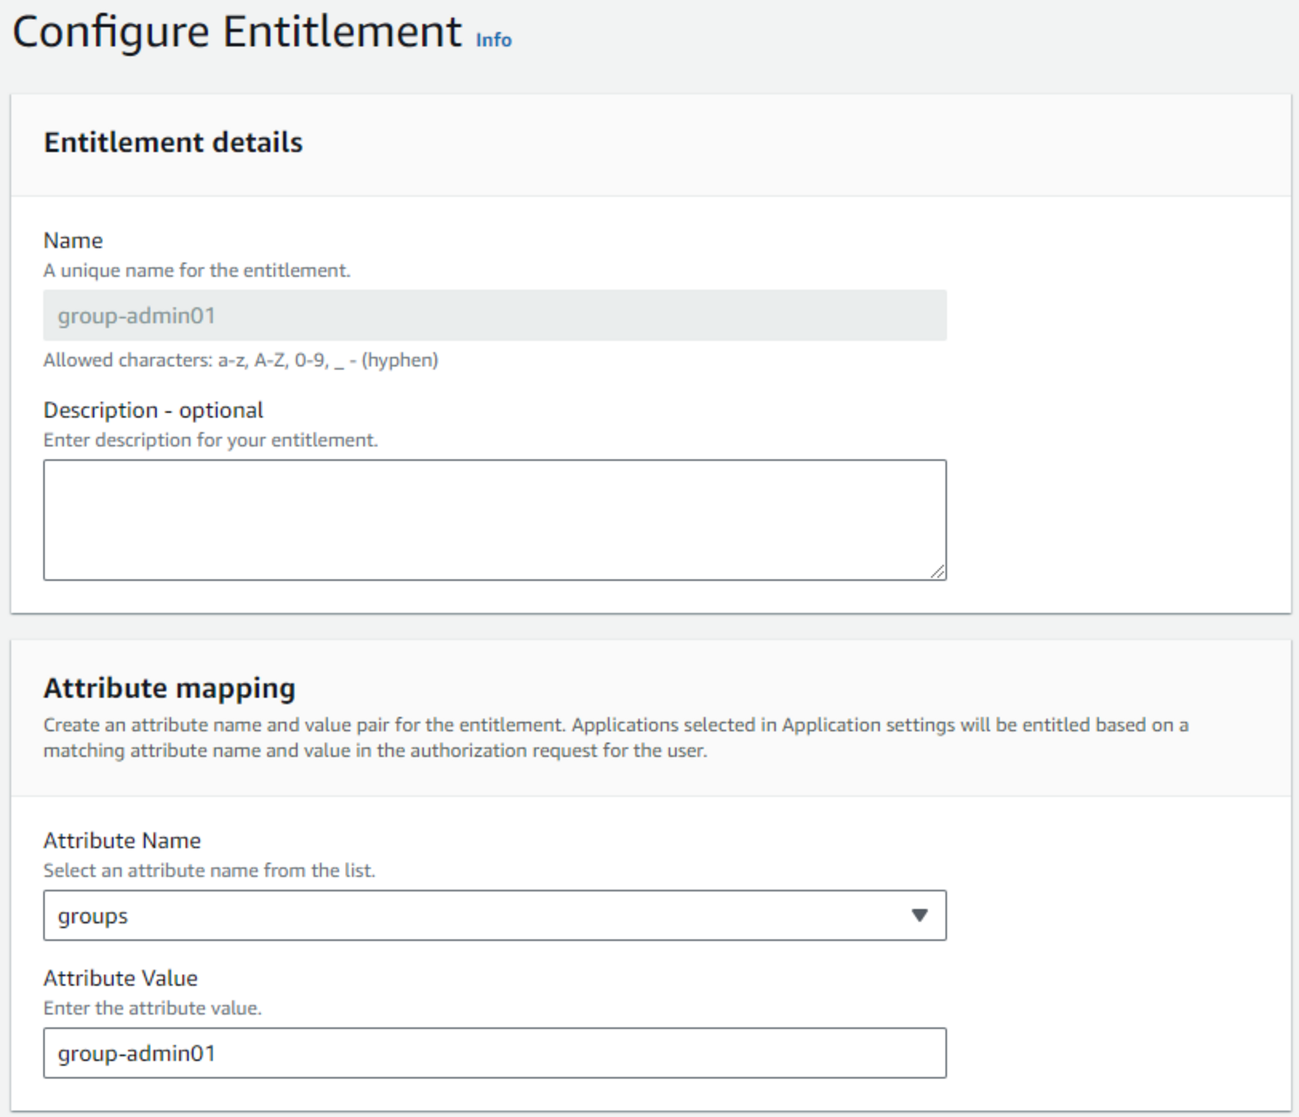
Task: Expand the Attribute Name dropdown arrow
Action: pyautogui.click(x=919, y=915)
